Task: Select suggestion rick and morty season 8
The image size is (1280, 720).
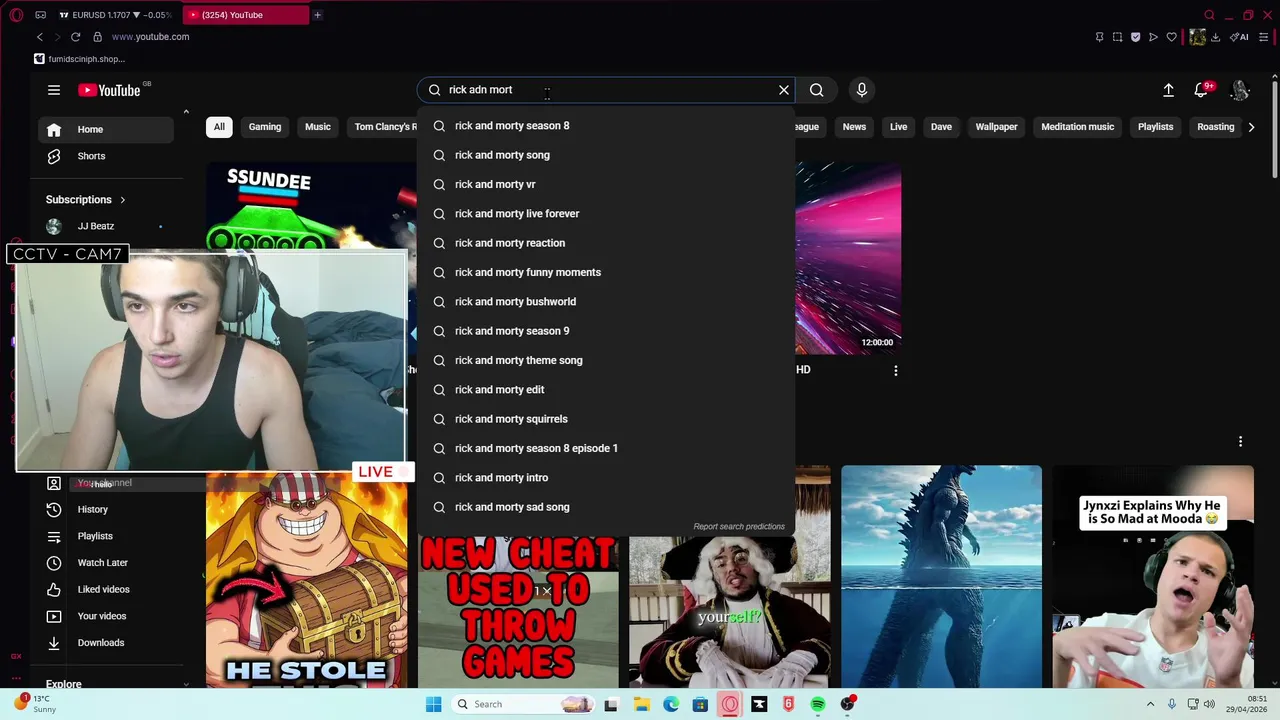Action: (606, 126)
